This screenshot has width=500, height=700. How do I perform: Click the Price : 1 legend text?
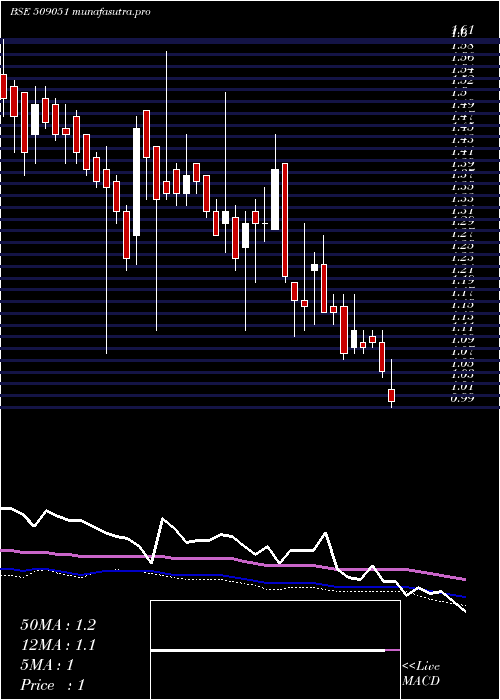tap(52, 685)
